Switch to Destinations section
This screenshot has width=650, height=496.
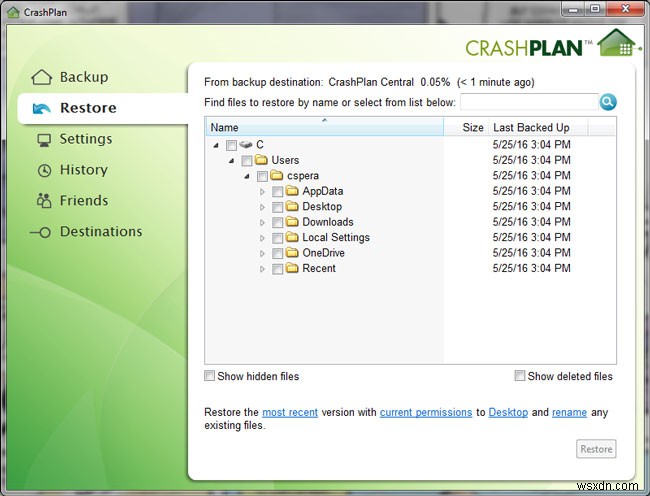[x=101, y=231]
